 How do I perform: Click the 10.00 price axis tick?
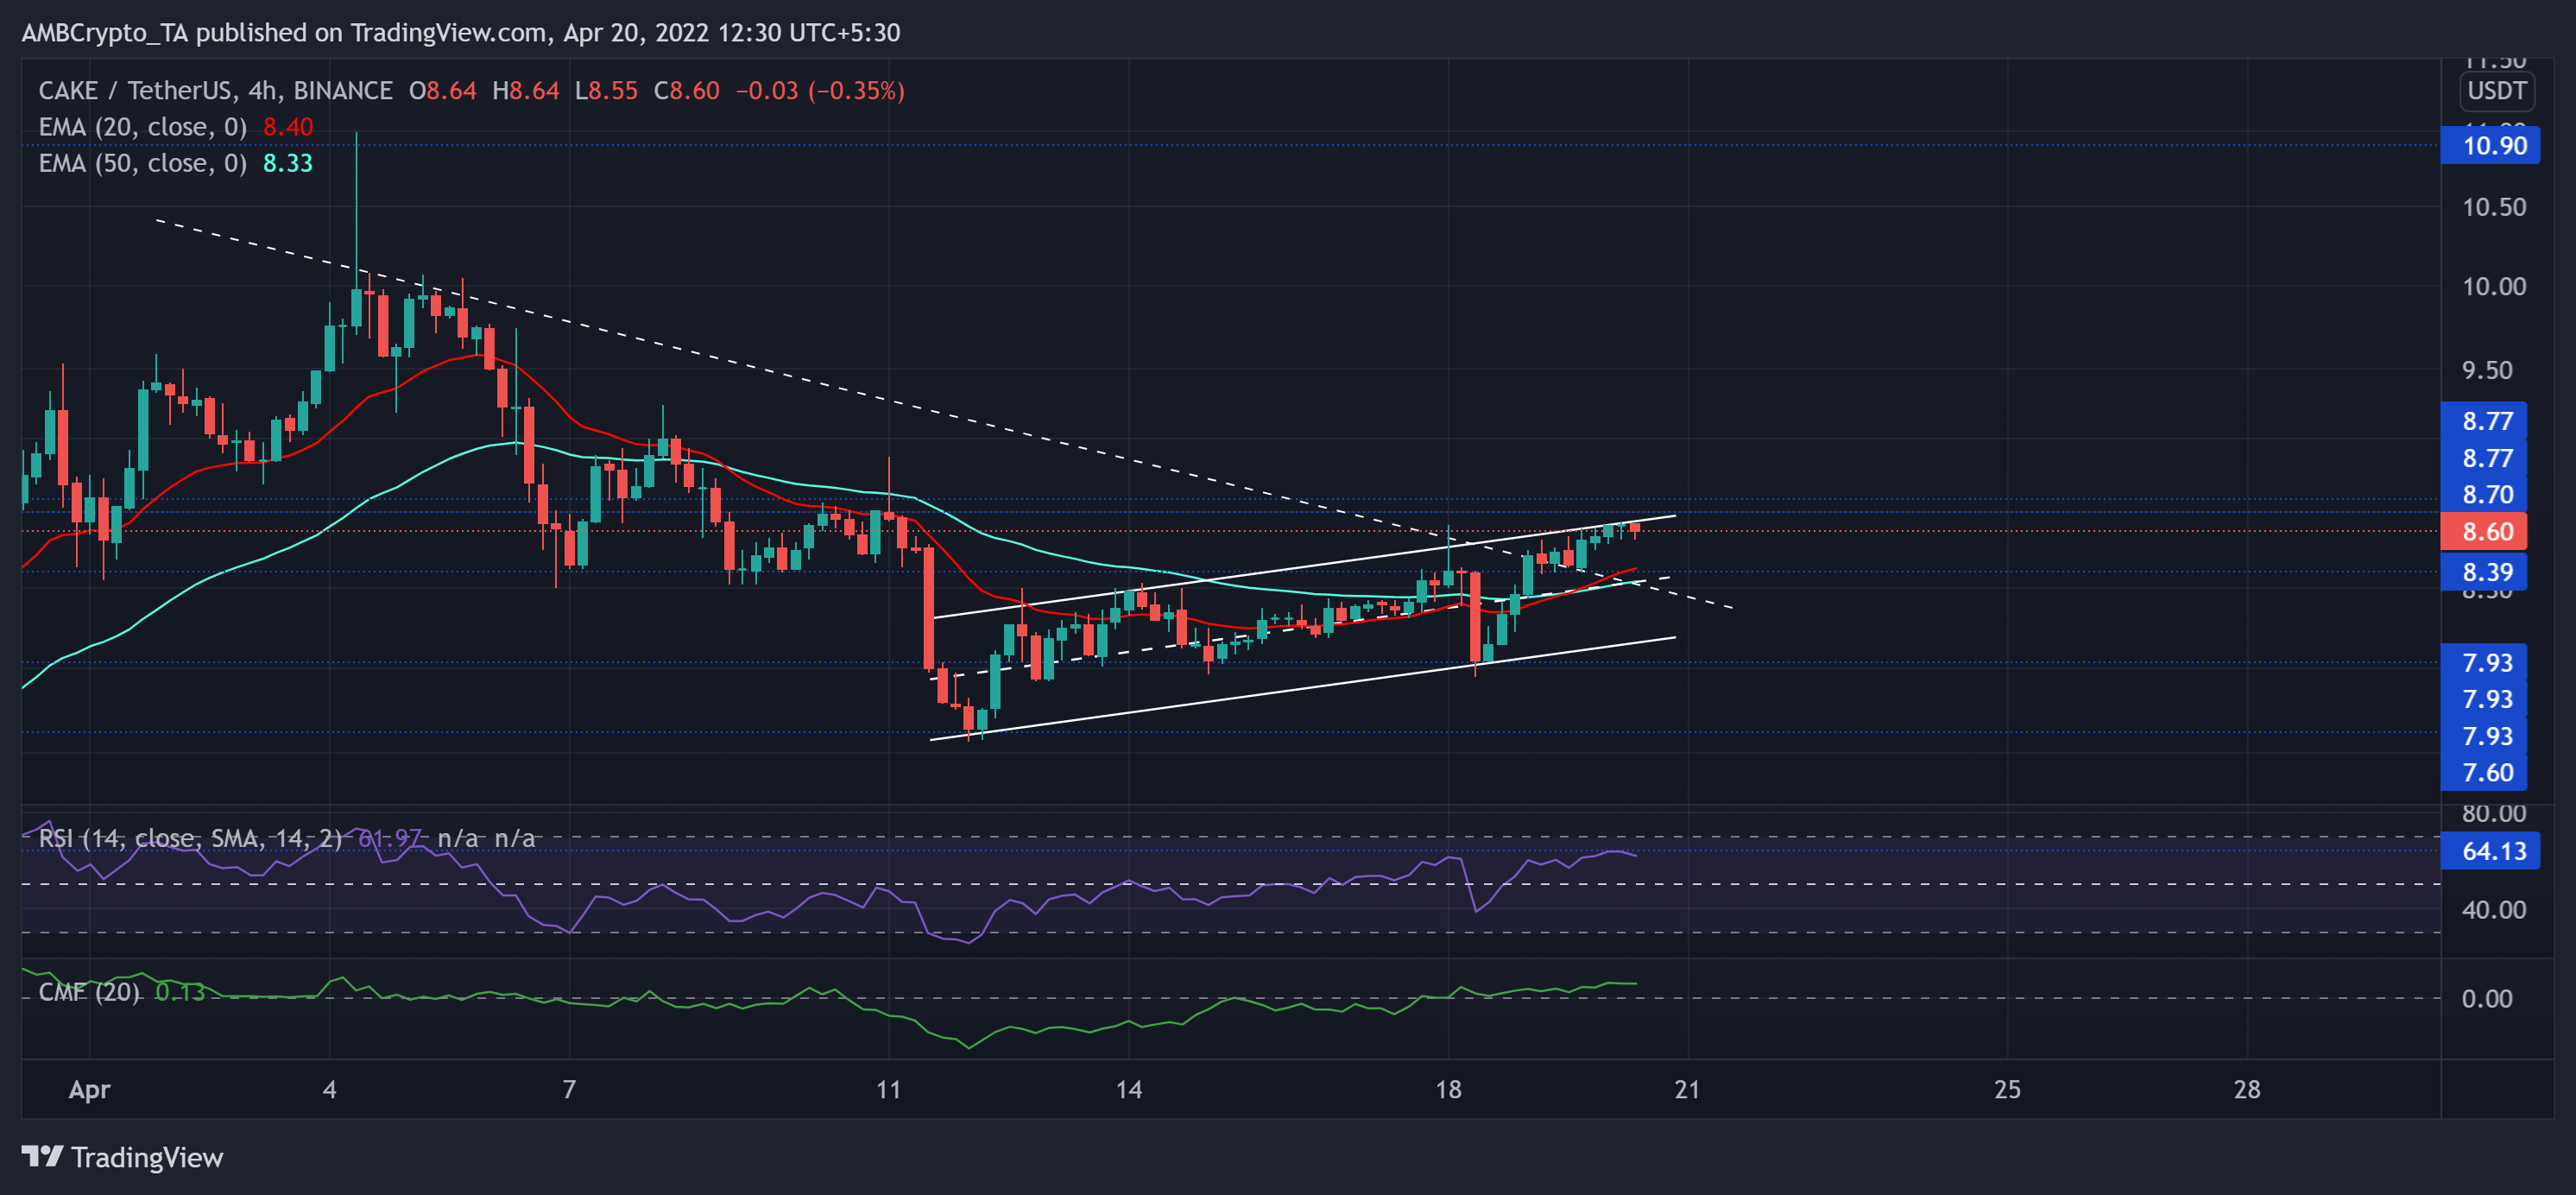tap(2494, 287)
